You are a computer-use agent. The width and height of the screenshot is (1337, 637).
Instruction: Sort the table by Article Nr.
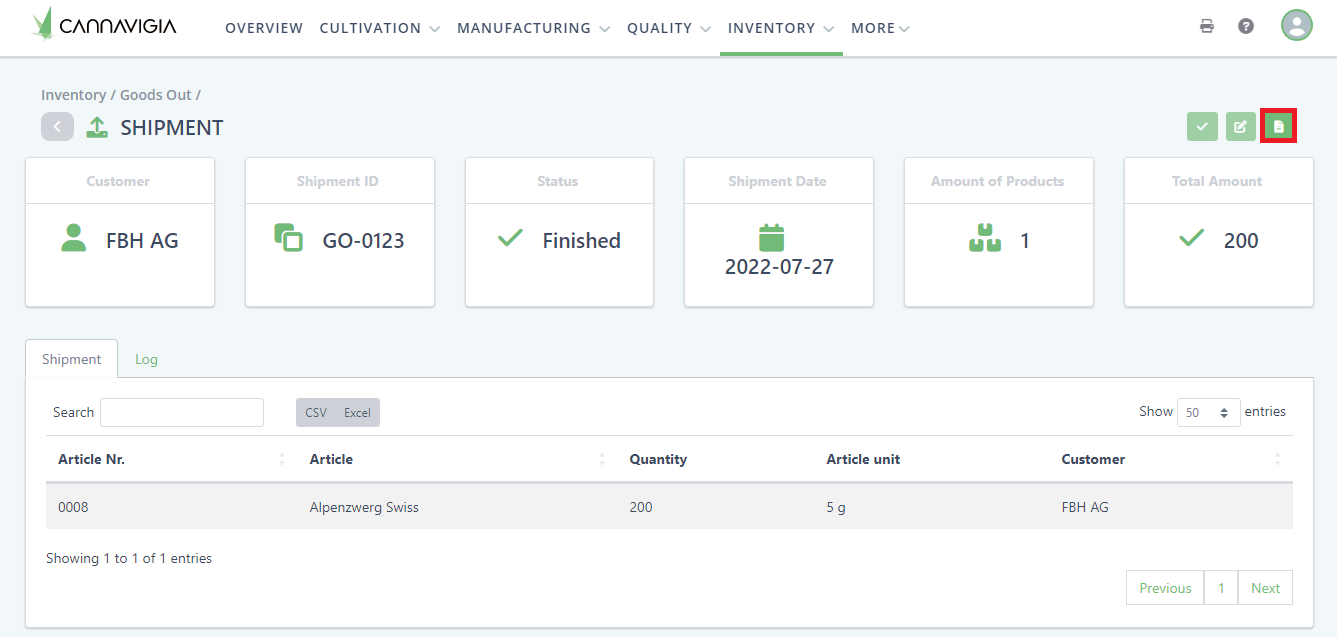point(92,459)
